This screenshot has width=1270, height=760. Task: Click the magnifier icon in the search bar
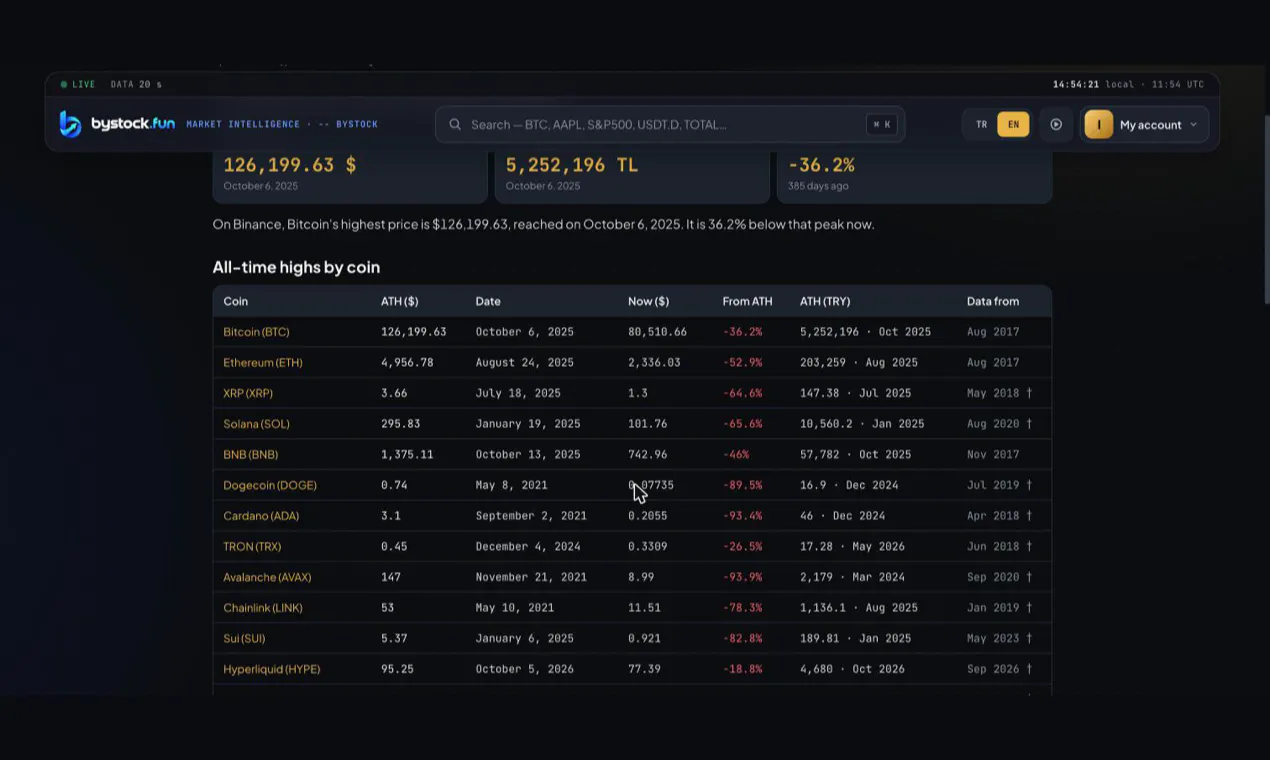[455, 125]
